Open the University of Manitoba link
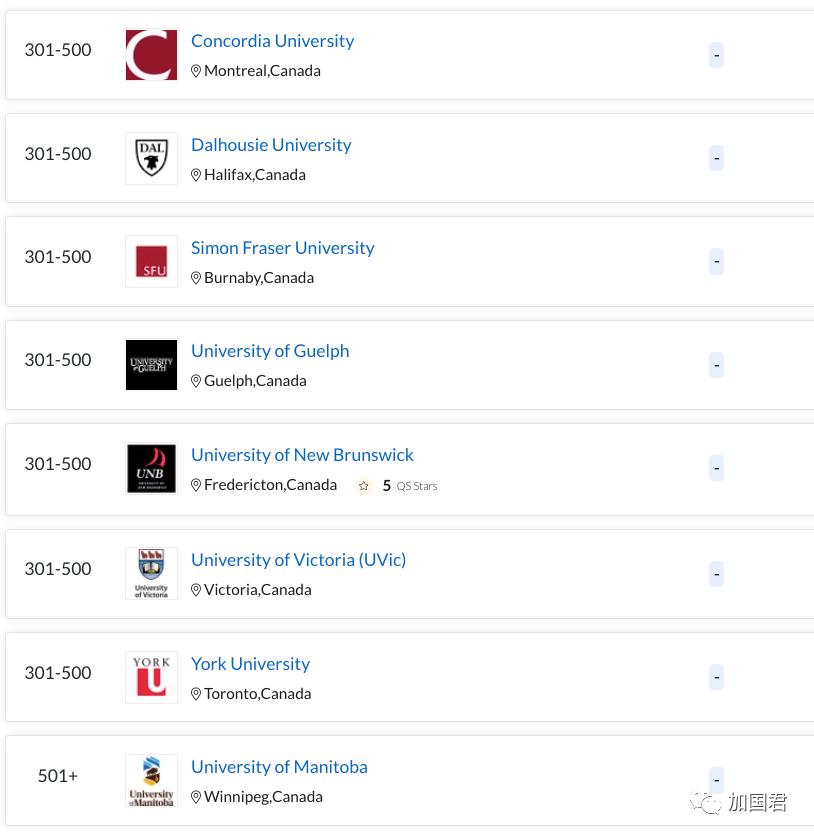The height and width of the screenshot is (838, 814). click(279, 767)
